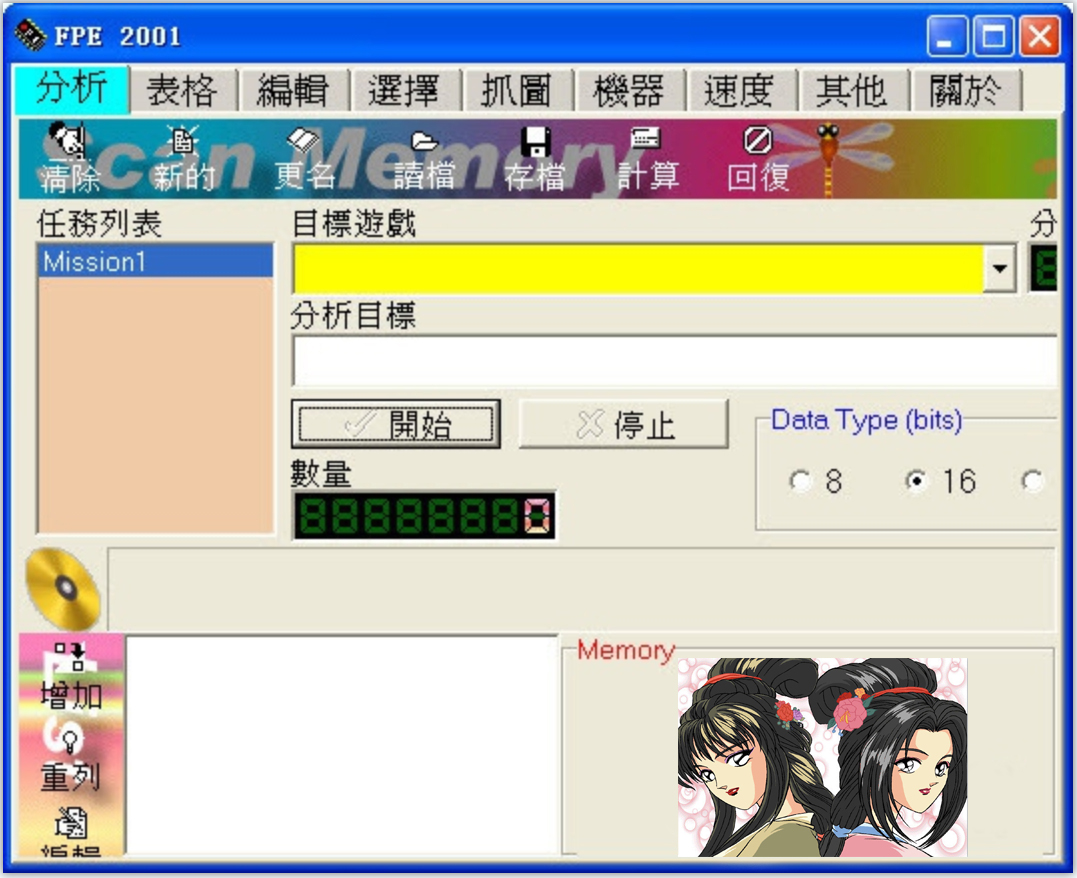Click the 開始 (start) button

click(396, 425)
